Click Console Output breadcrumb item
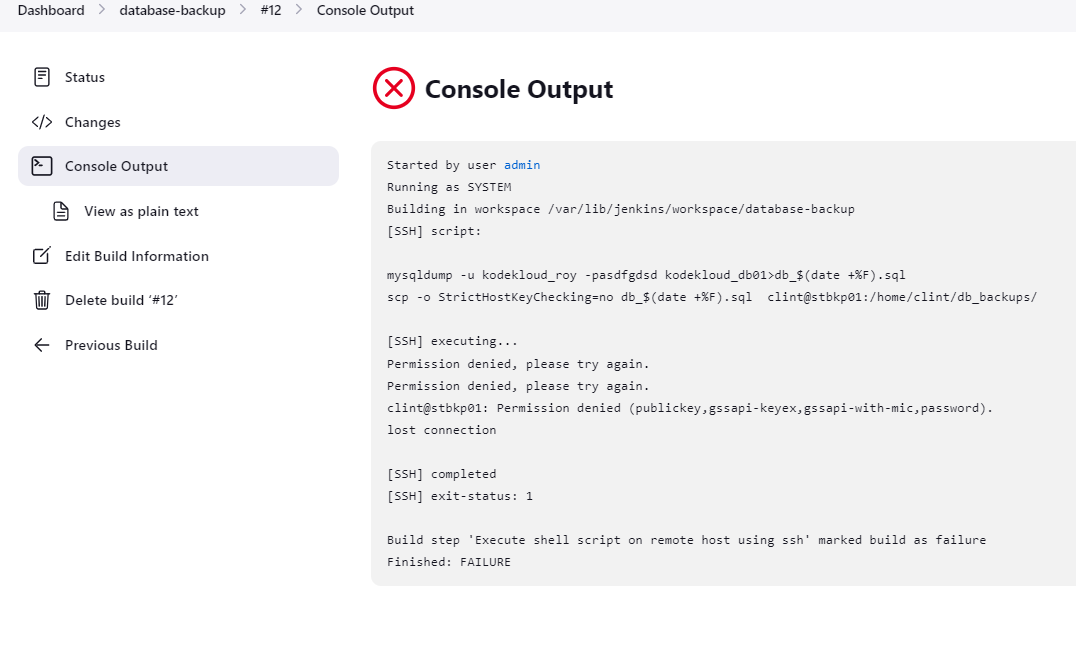1076x658 pixels. [x=365, y=10]
